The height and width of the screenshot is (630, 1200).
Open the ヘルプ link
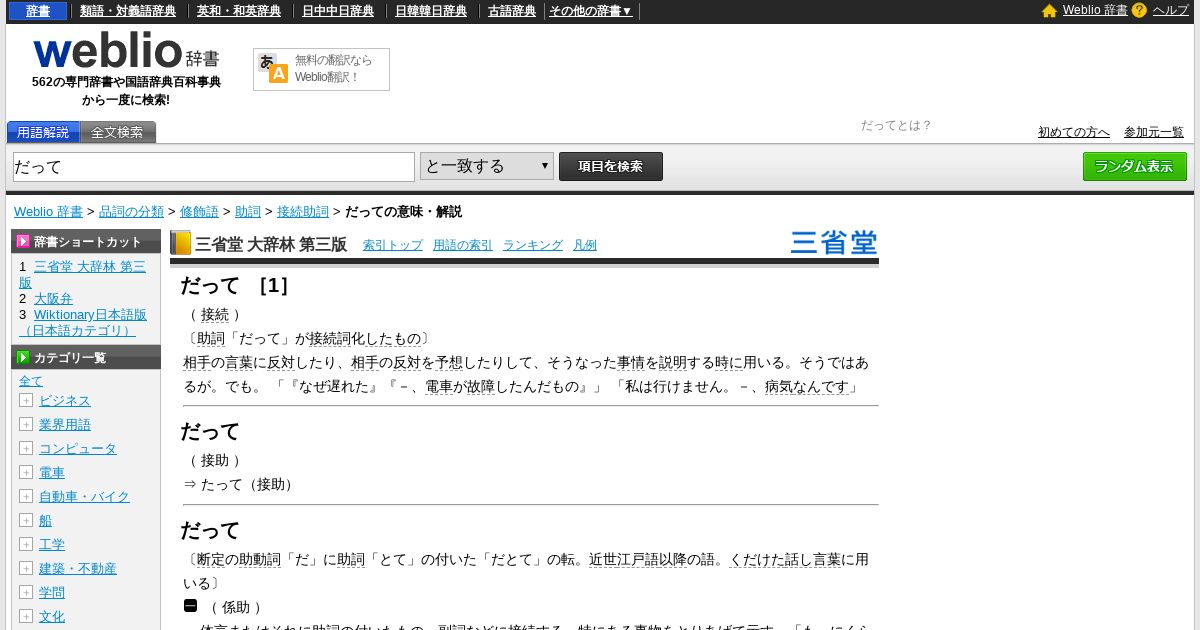click(x=1171, y=10)
